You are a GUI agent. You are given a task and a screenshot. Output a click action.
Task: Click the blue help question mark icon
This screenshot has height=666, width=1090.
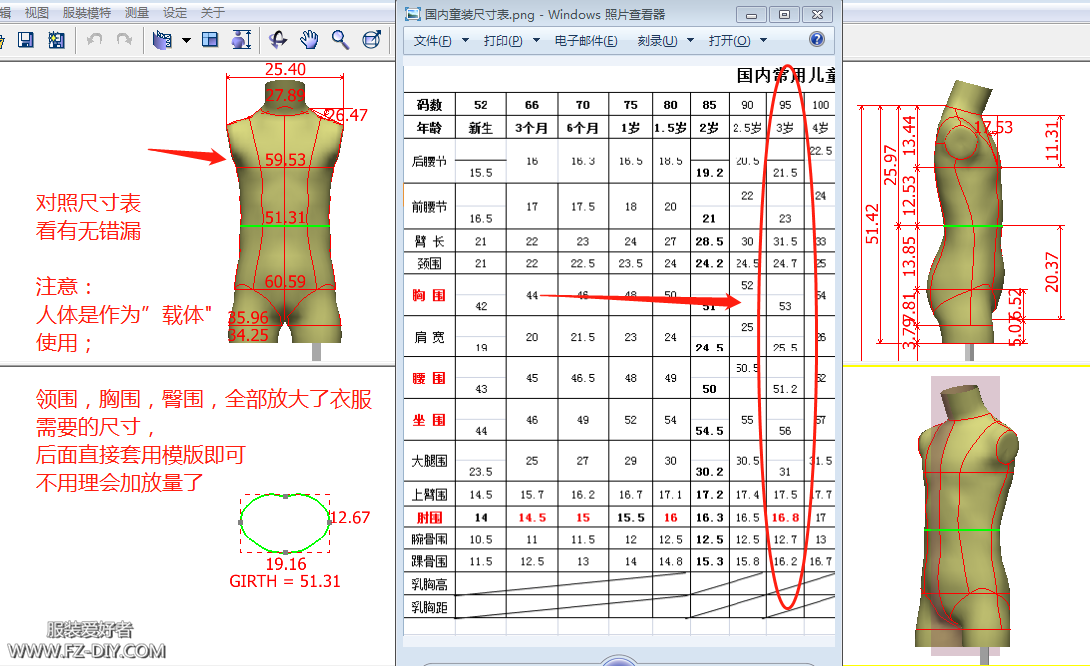[817, 40]
